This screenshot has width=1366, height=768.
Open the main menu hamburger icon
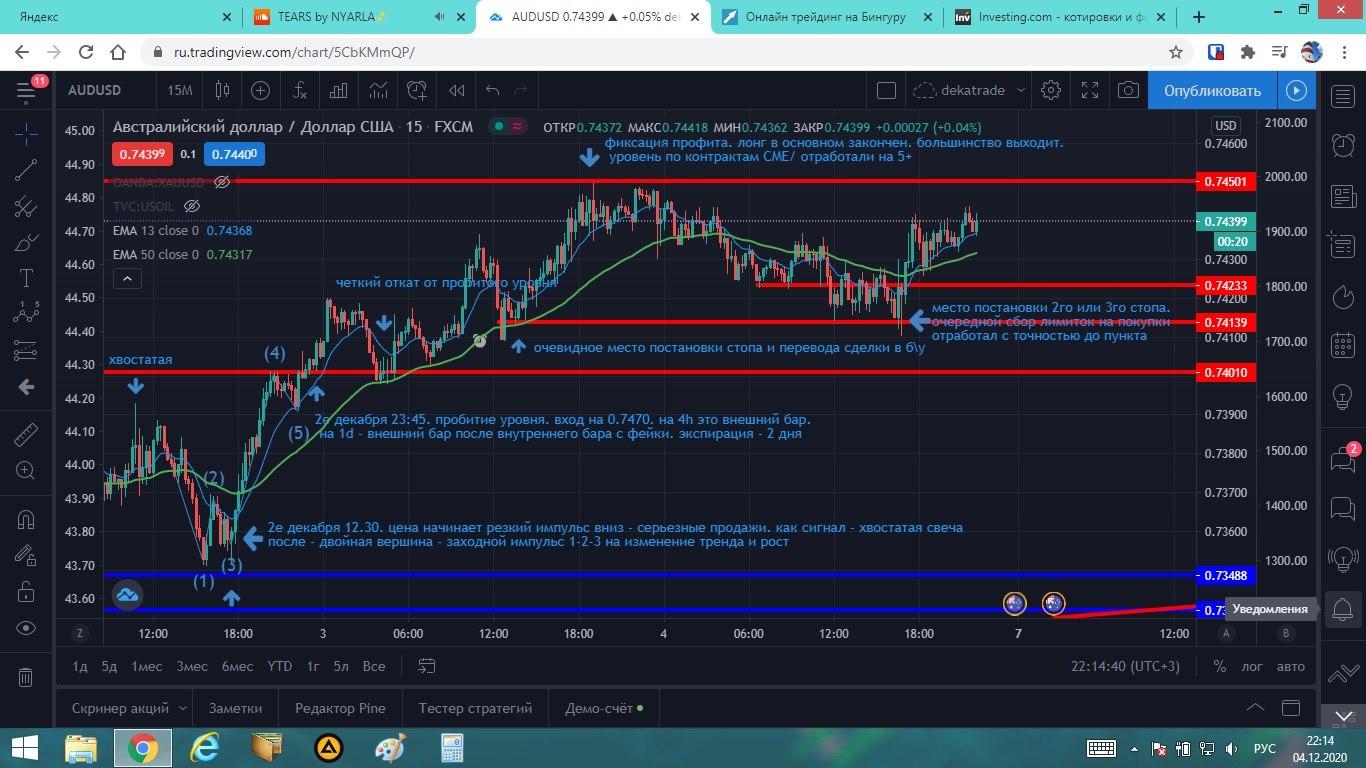click(26, 91)
